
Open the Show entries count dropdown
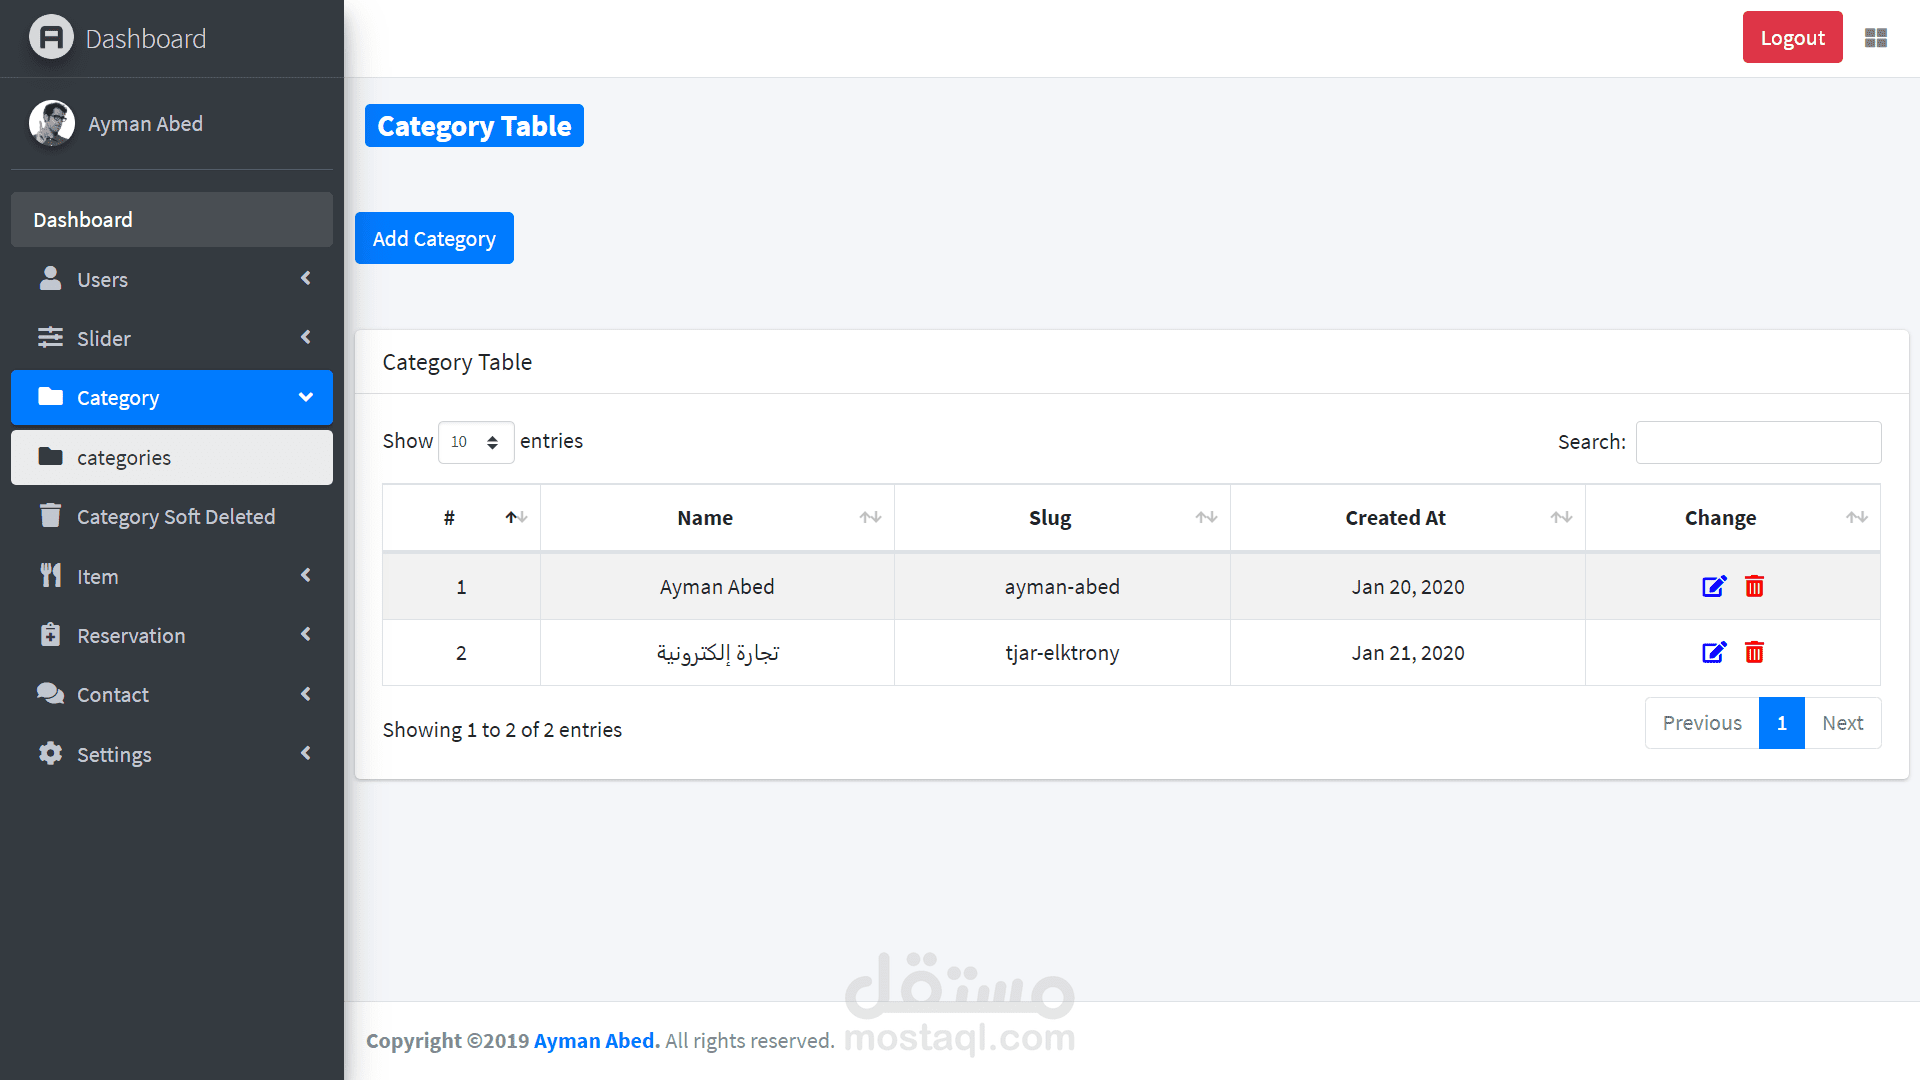click(x=476, y=442)
